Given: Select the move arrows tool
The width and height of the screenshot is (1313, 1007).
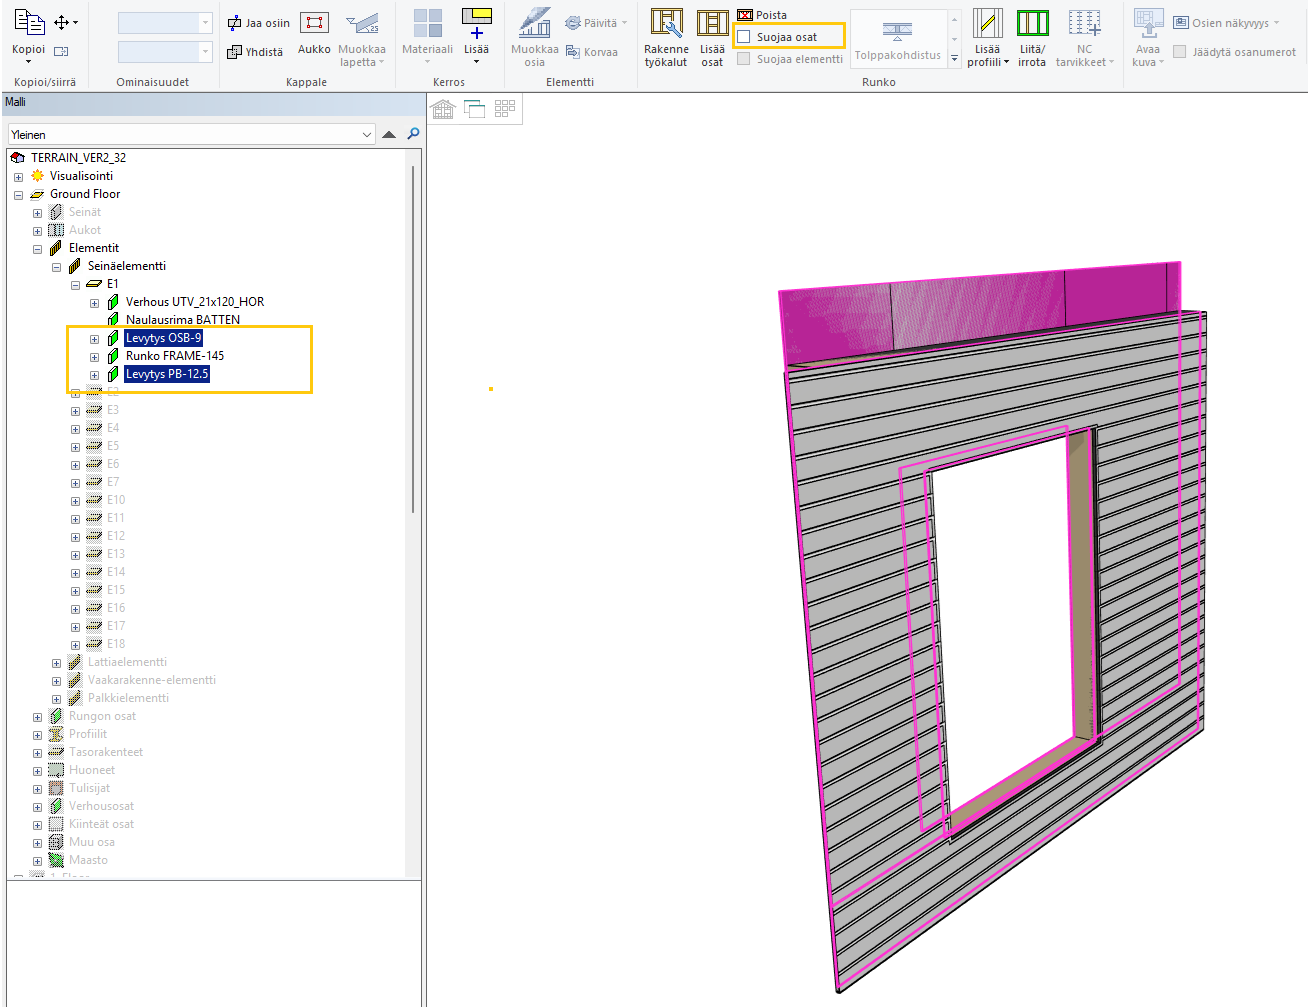Looking at the screenshot, I should (63, 22).
